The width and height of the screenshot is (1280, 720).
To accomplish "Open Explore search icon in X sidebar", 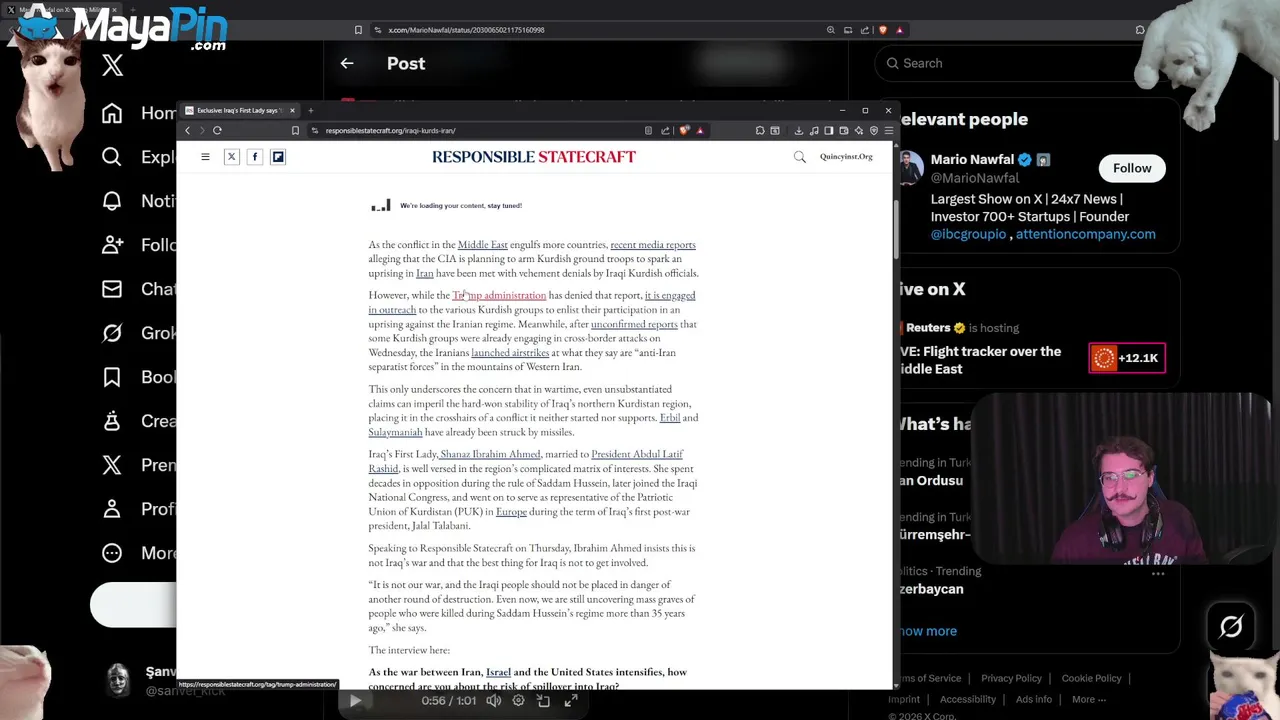I will coord(112,157).
